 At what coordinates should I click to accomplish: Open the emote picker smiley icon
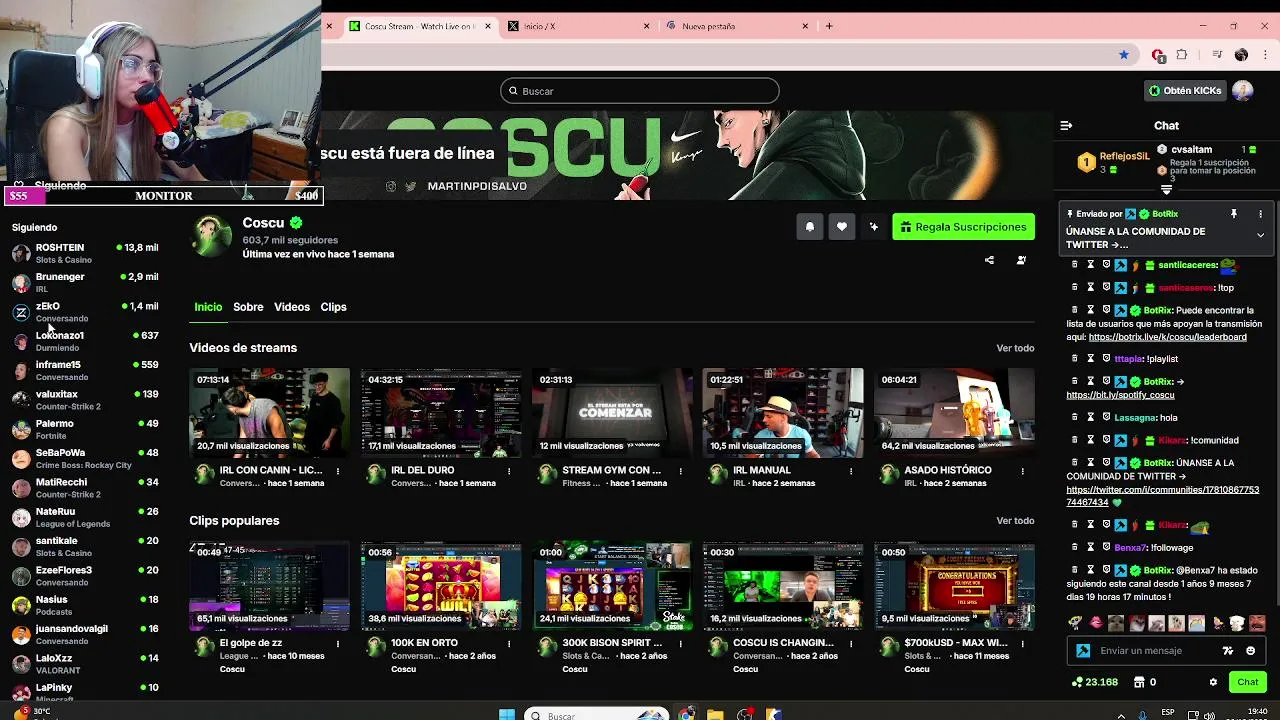pyautogui.click(x=1250, y=651)
